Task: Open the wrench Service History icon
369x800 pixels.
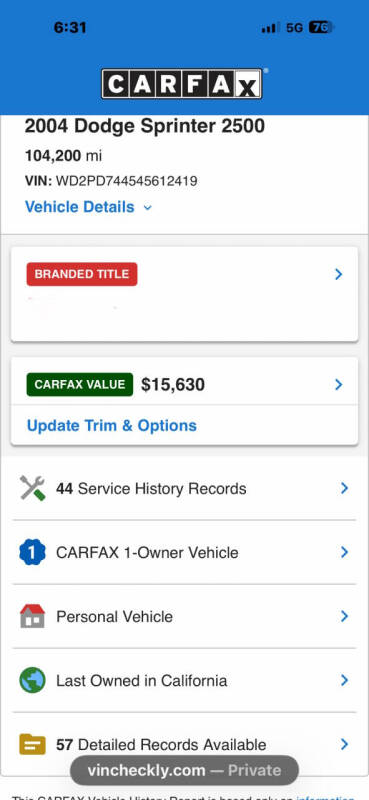Action: 33,488
